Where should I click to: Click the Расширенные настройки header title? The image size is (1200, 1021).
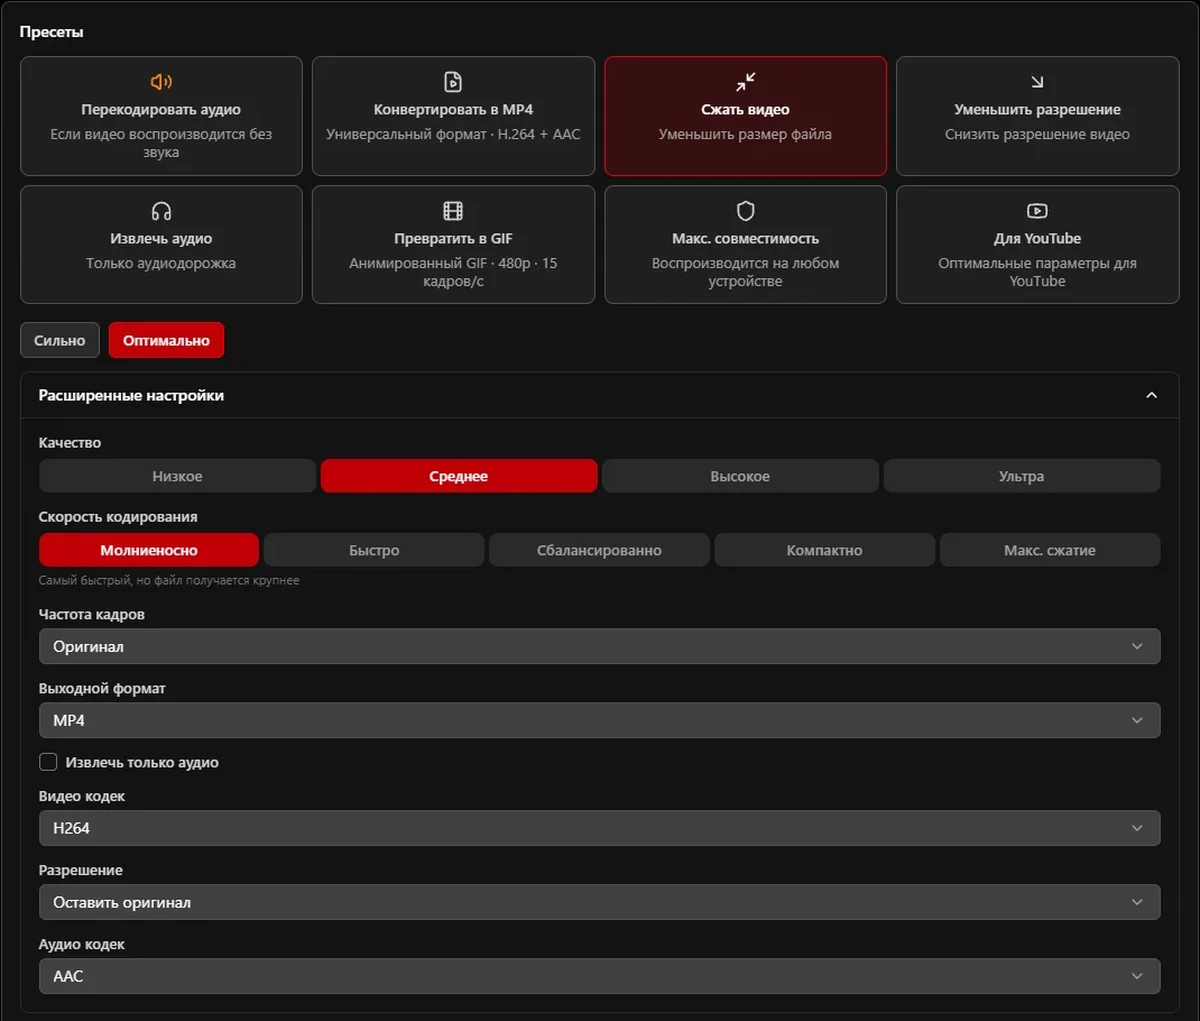pyautogui.click(x=131, y=395)
